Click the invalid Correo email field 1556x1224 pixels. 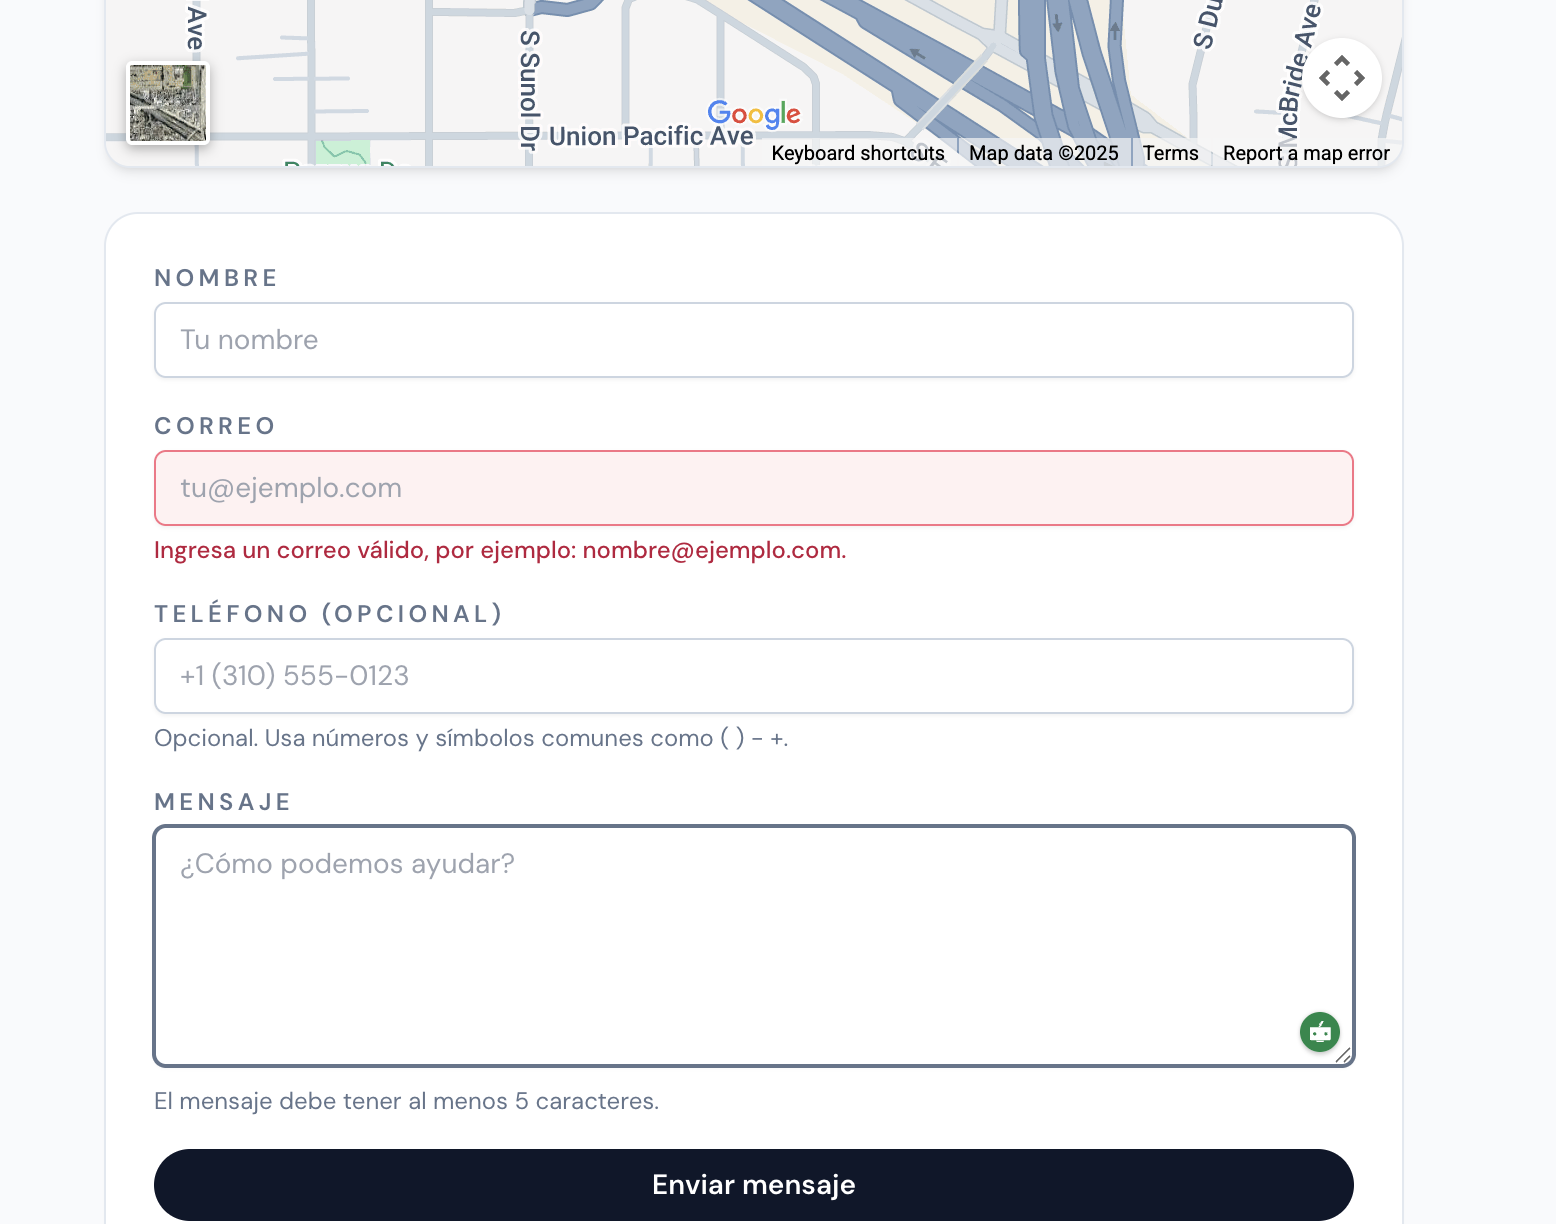point(753,488)
